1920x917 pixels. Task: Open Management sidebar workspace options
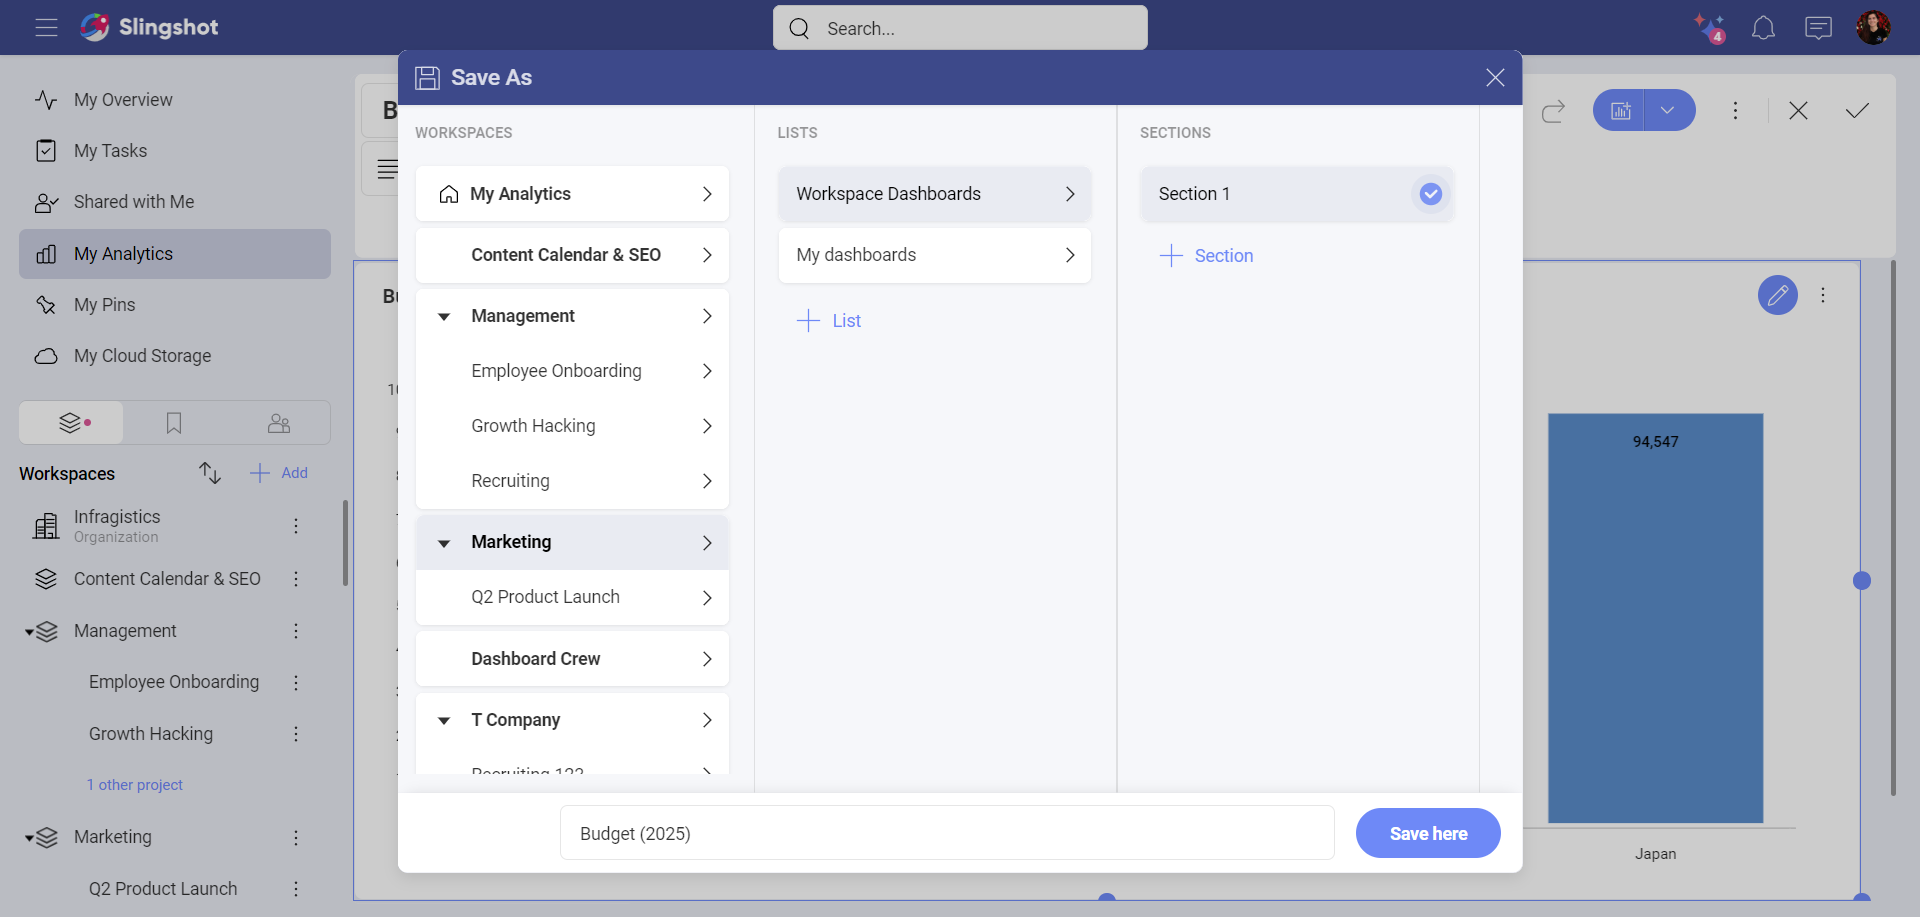296,631
